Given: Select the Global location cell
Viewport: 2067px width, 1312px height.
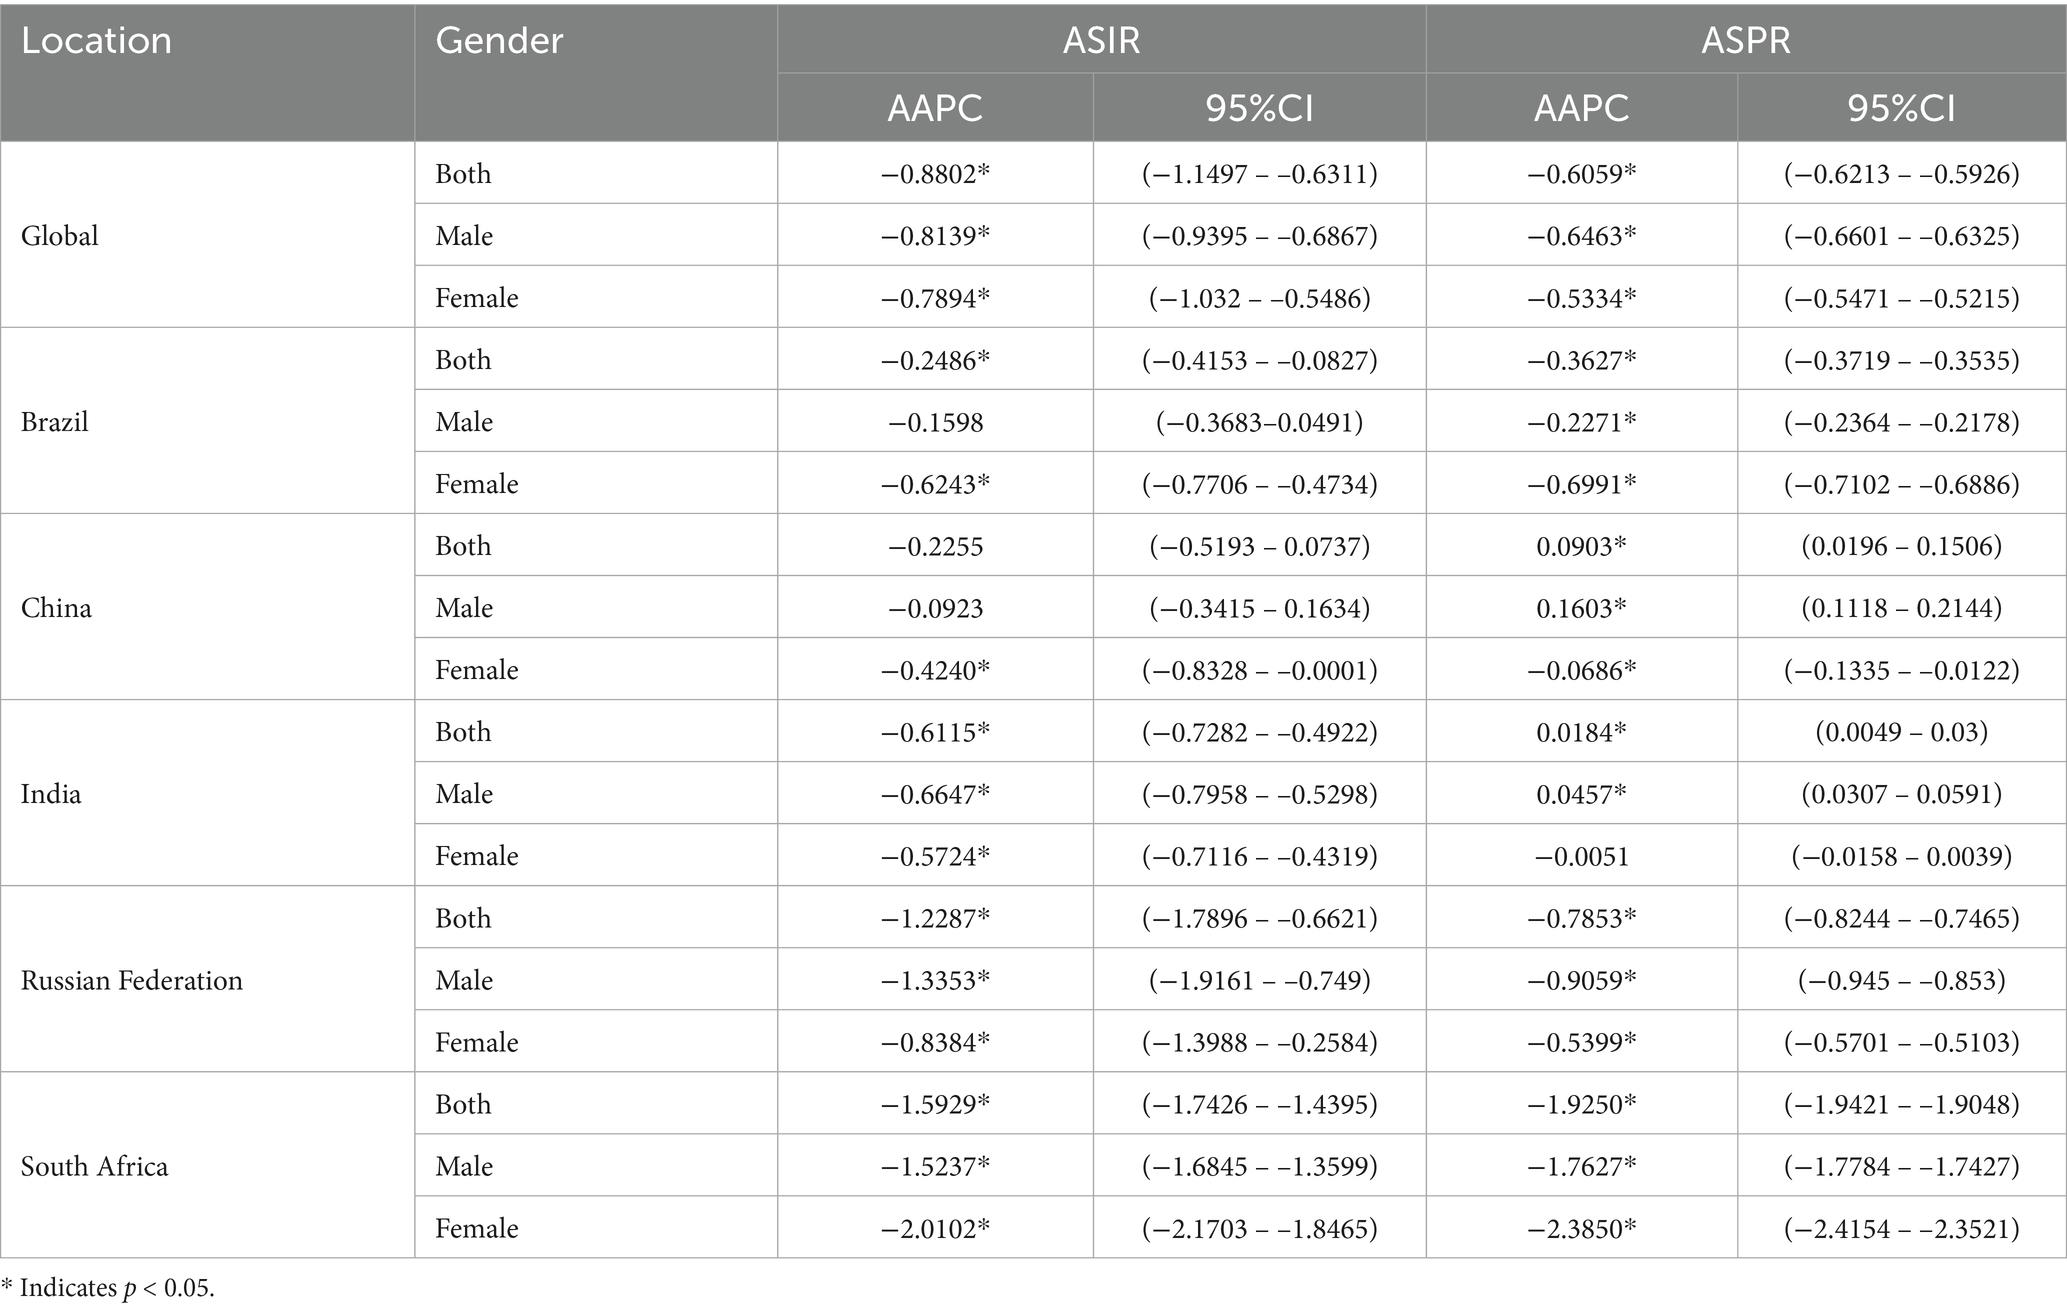Looking at the screenshot, I should coord(60,236).
